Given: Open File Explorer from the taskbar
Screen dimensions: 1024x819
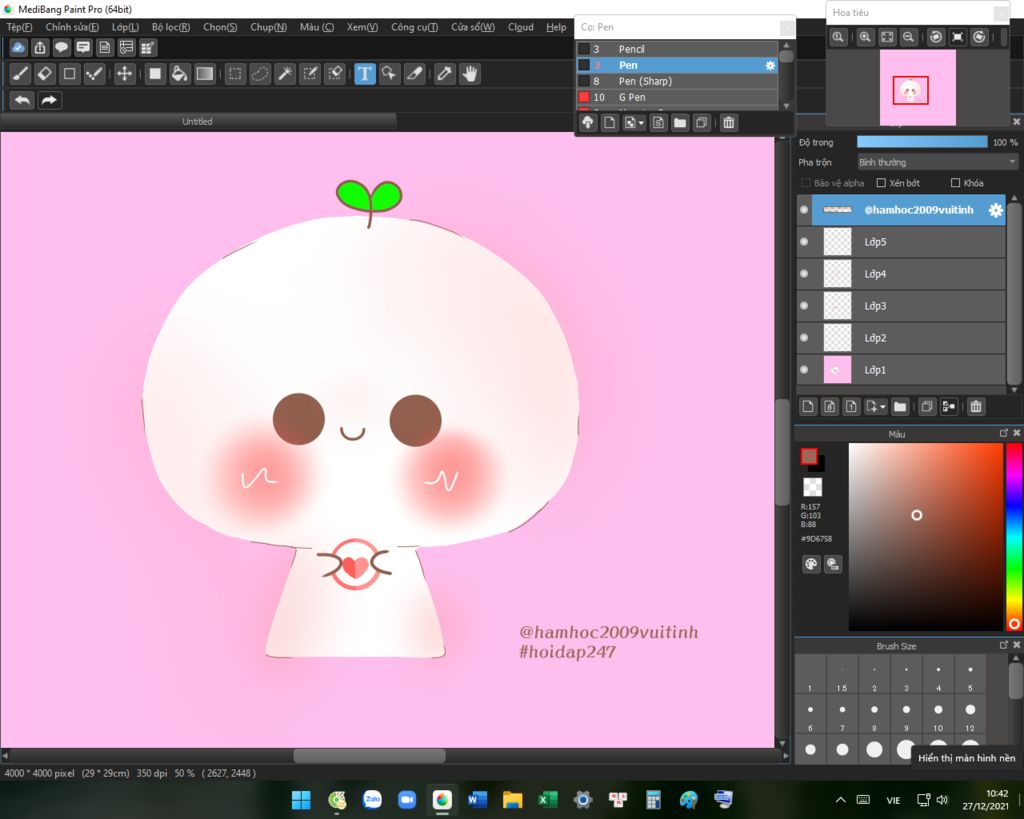Looking at the screenshot, I should click(513, 799).
